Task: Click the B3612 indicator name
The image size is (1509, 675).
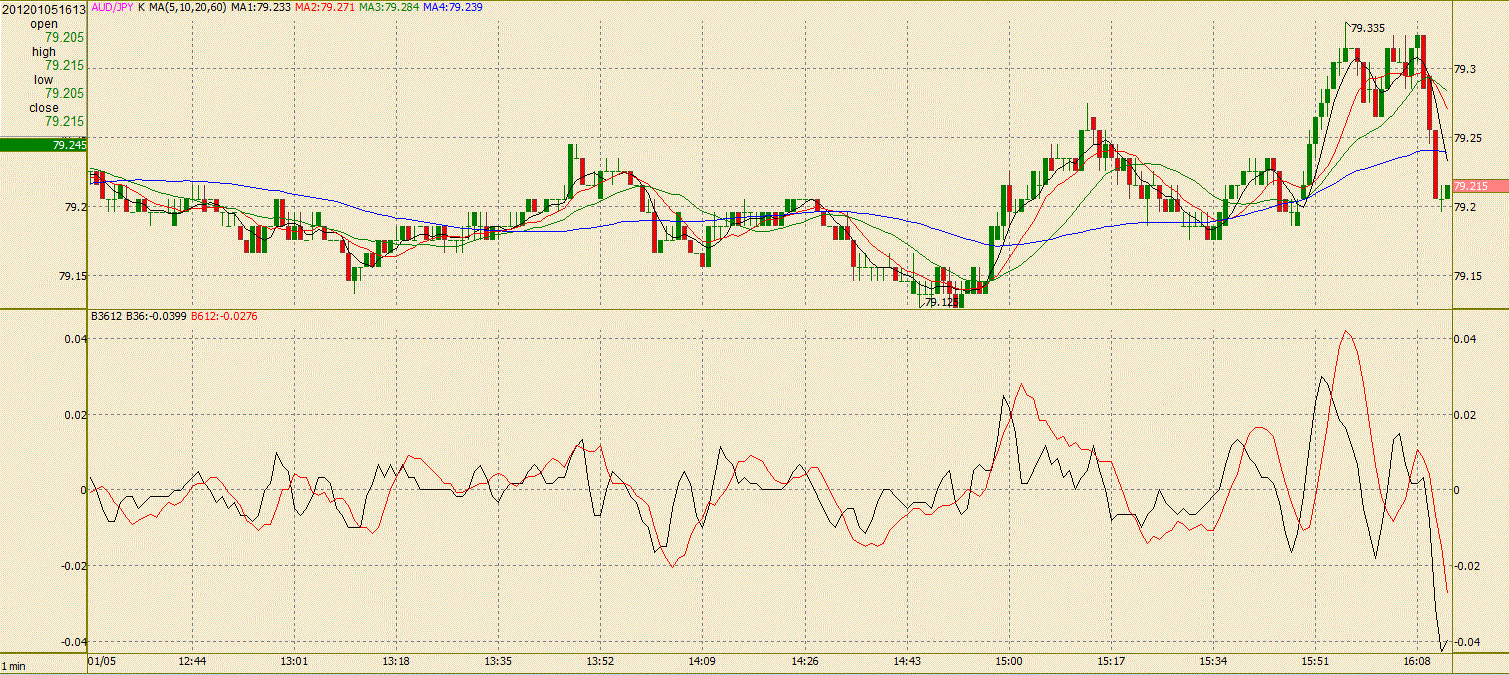Action: click(x=106, y=316)
